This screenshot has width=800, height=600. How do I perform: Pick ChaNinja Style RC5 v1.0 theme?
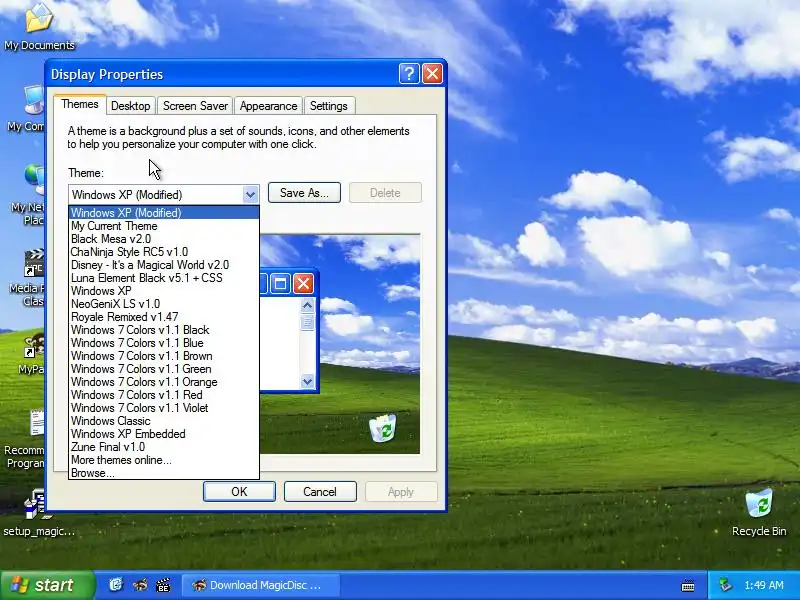164,252
